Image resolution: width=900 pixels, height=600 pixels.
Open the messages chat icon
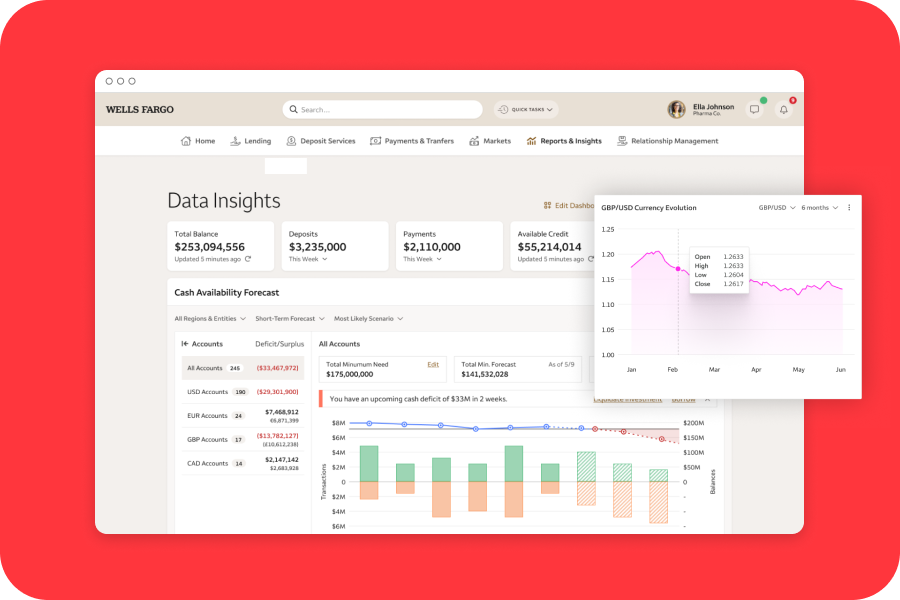coord(755,109)
